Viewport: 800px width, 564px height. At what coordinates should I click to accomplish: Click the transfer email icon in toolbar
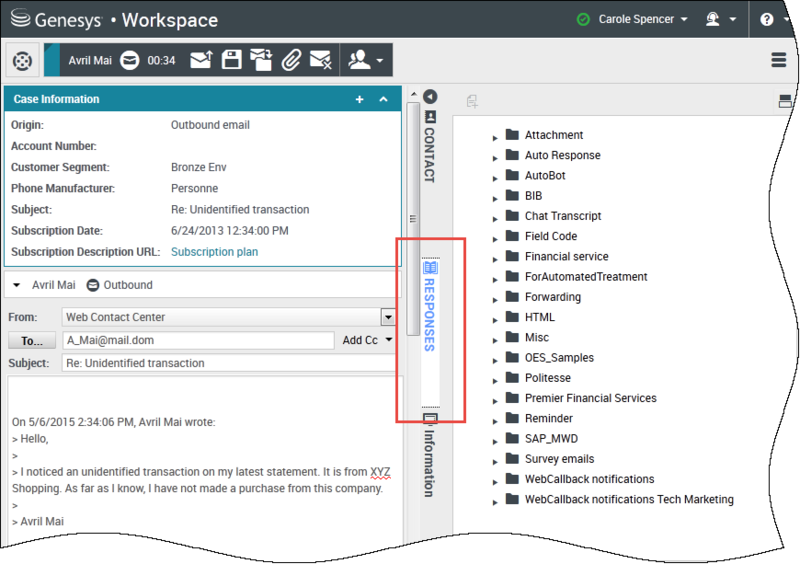click(260, 61)
